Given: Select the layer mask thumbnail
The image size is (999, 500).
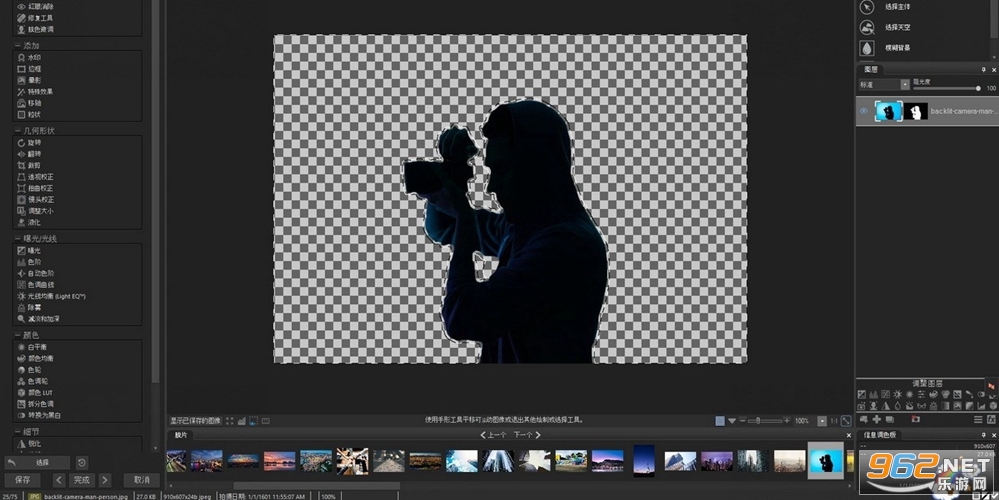Looking at the screenshot, I should tap(916, 111).
